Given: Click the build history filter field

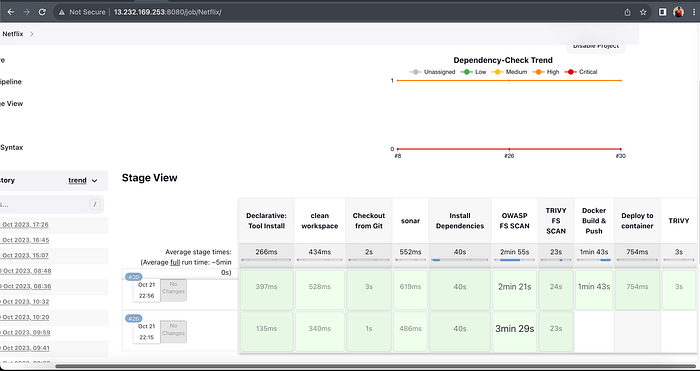Looking at the screenshot, I should 51,204.
